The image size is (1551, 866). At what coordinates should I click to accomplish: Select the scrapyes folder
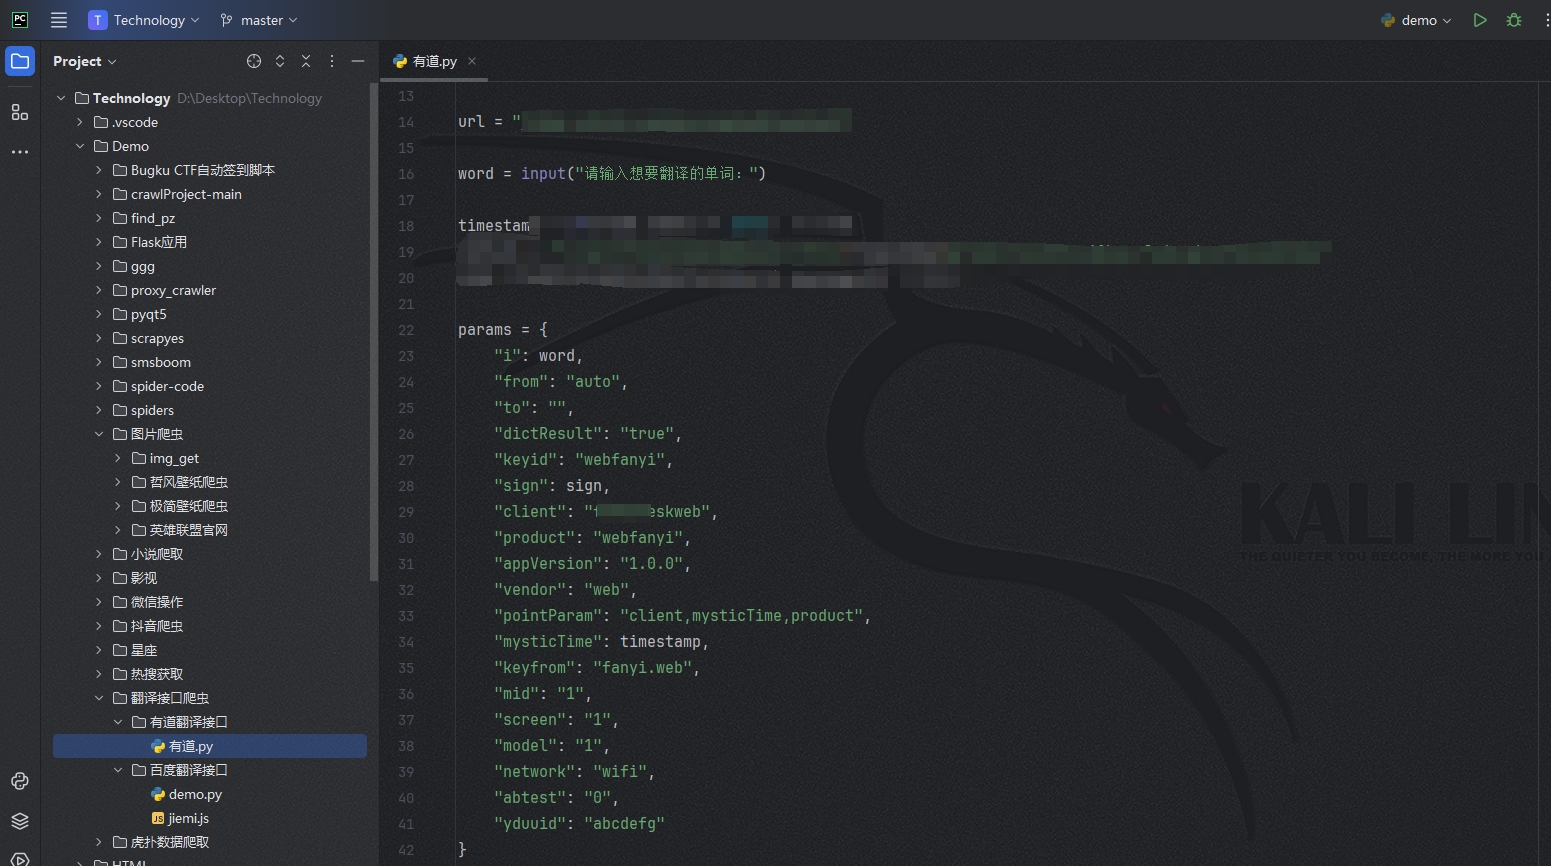(148, 338)
